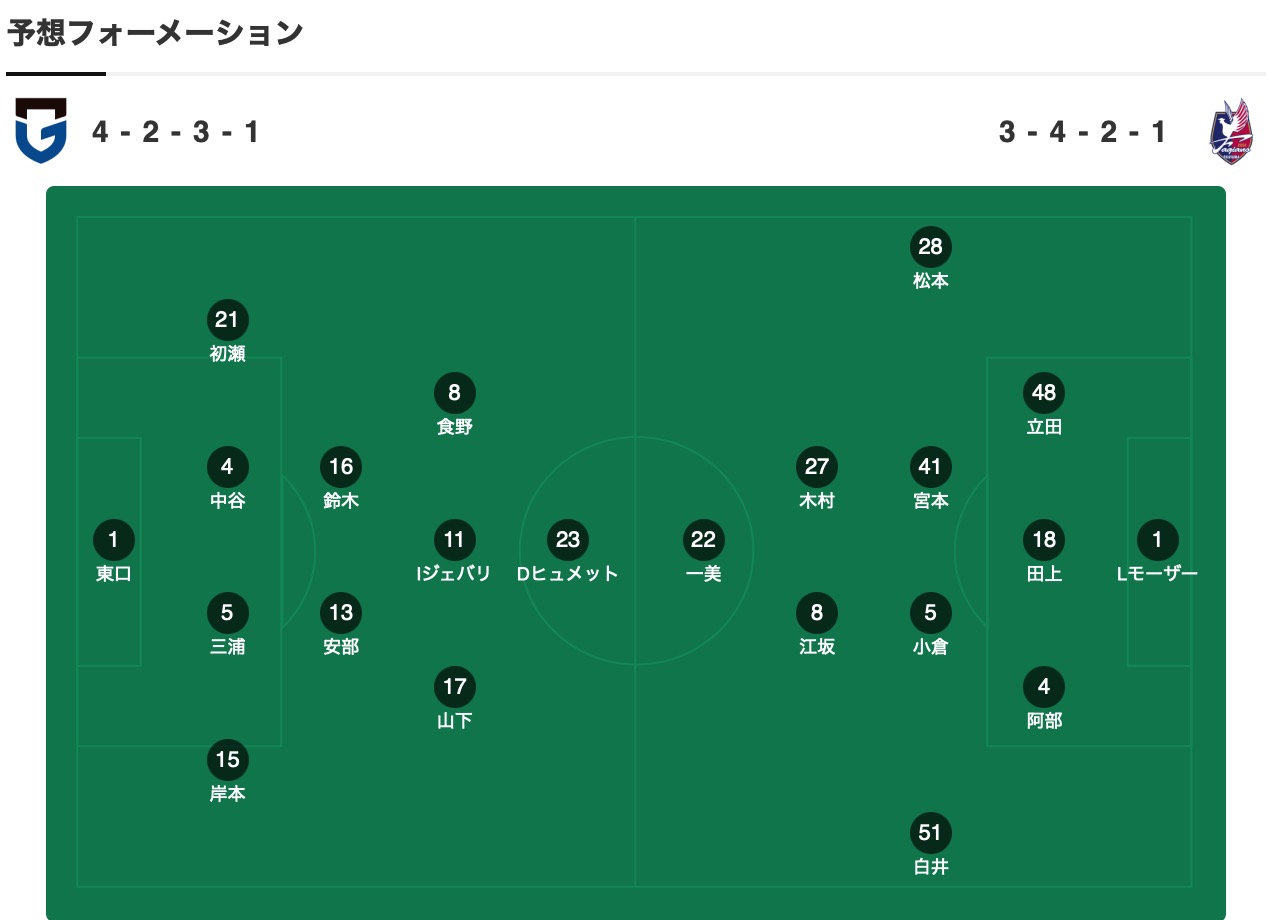Open the 予想フォーメーション tab

155,34
